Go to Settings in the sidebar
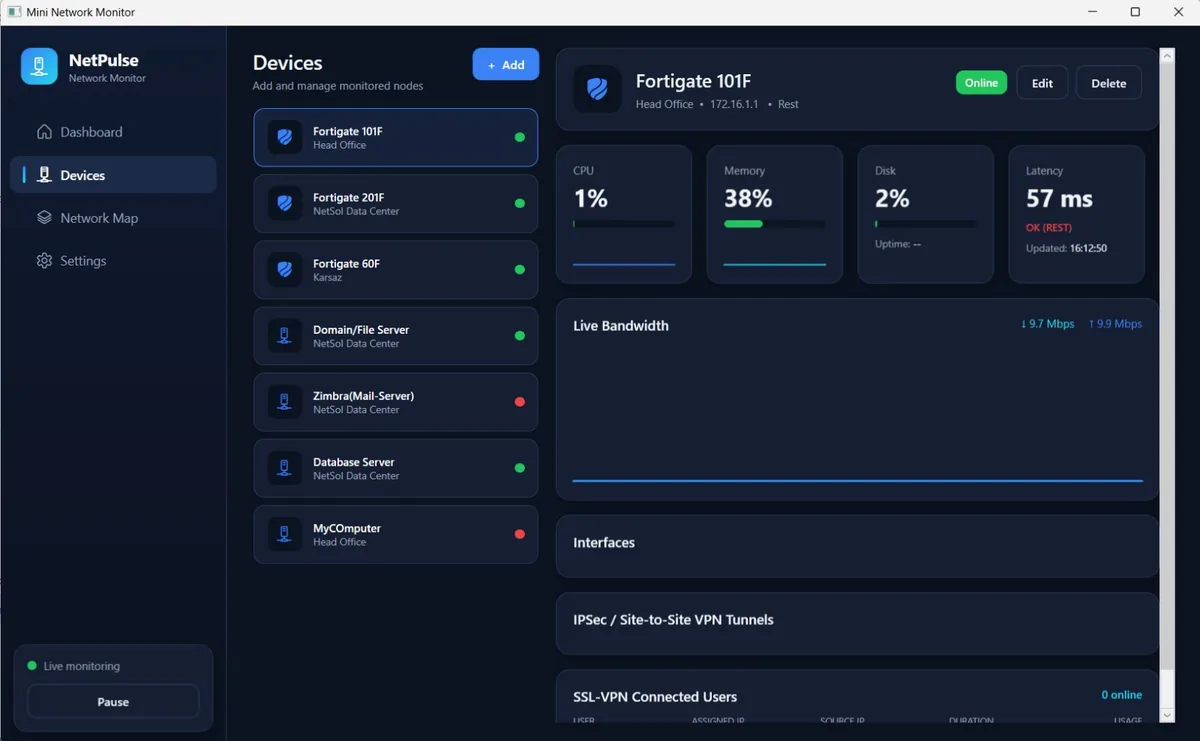This screenshot has width=1200, height=741. (x=113, y=261)
